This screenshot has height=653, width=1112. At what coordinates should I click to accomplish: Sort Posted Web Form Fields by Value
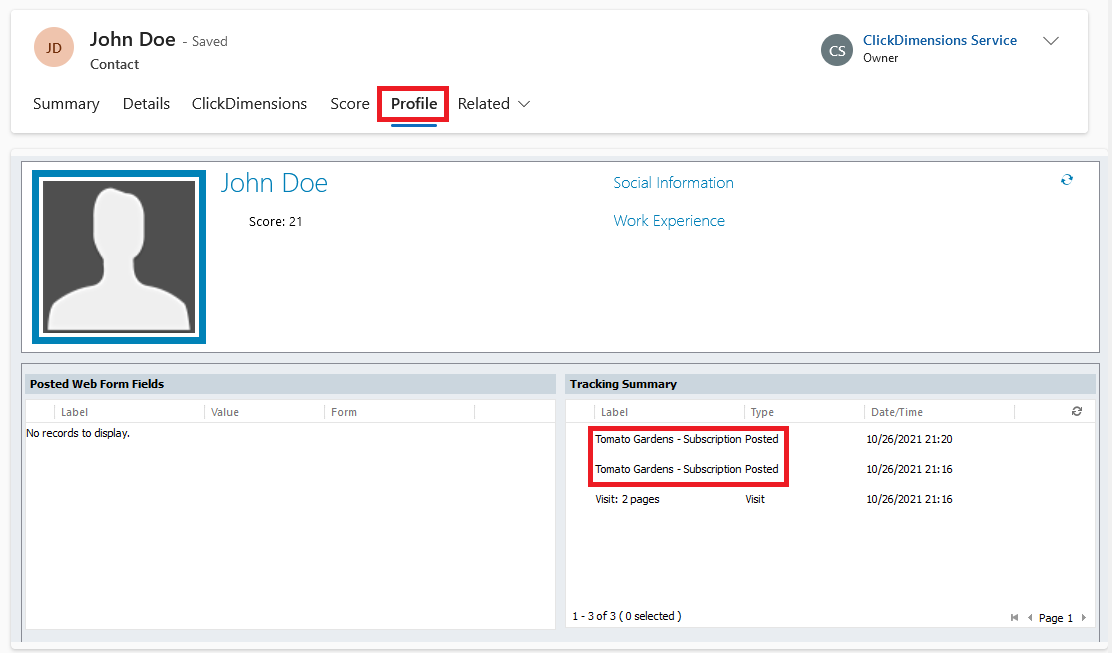click(x=225, y=412)
